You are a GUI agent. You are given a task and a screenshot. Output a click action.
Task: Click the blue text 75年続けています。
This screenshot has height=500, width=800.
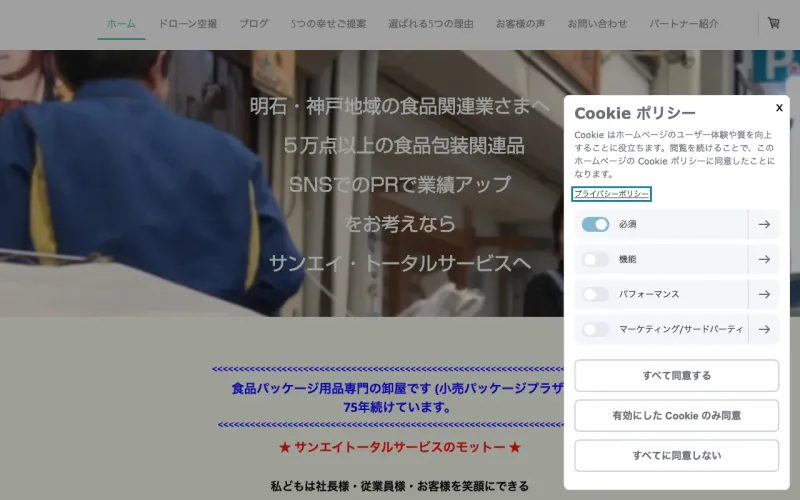pos(397,407)
